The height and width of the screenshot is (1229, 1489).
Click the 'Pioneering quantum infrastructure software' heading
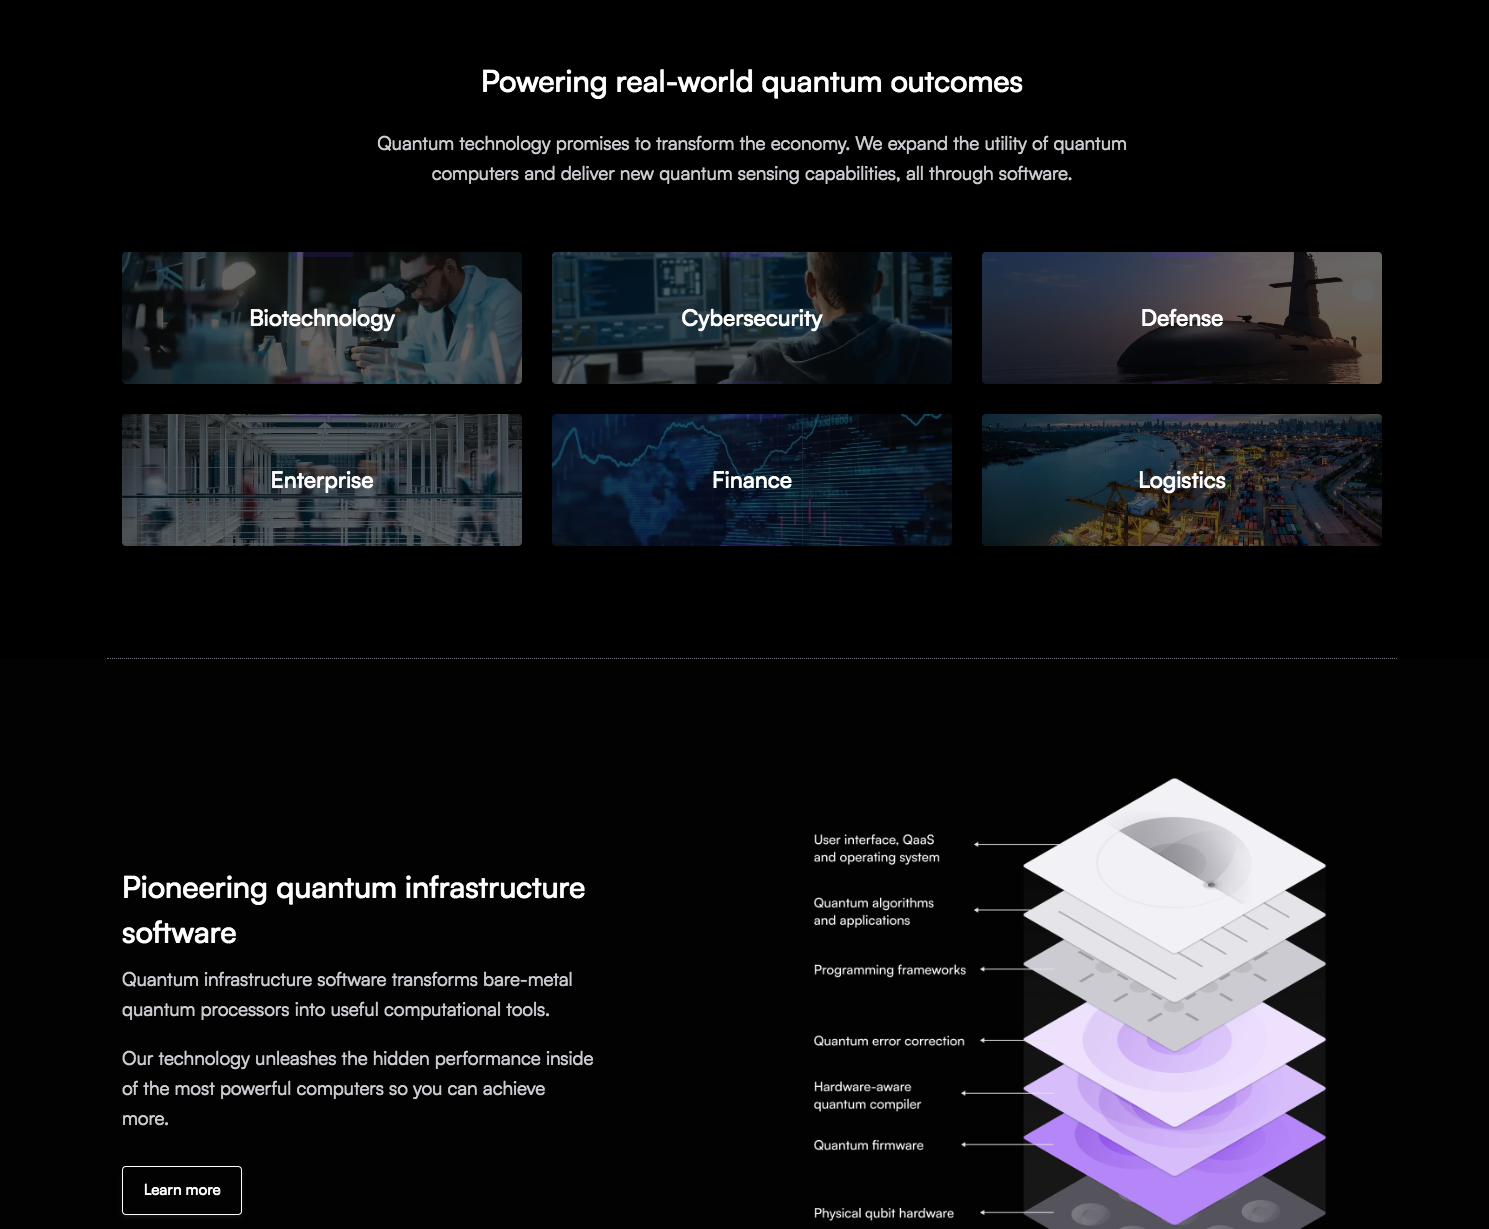click(x=353, y=910)
